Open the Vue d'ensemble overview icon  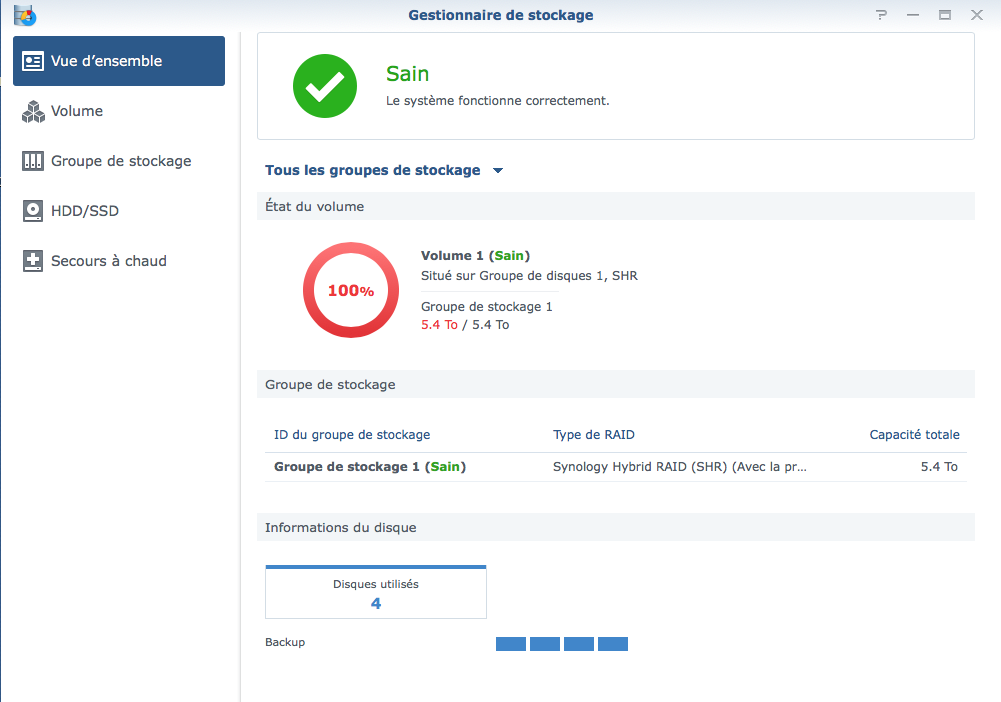click(x=33, y=61)
